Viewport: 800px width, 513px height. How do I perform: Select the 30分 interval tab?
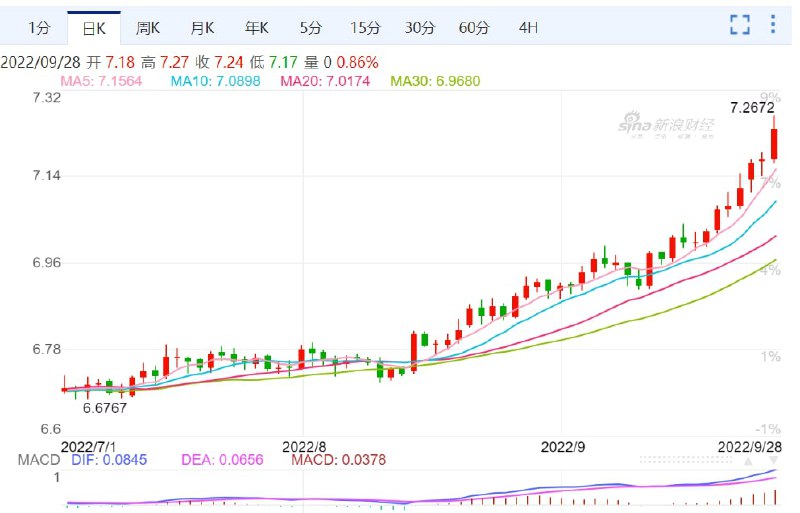pos(419,27)
